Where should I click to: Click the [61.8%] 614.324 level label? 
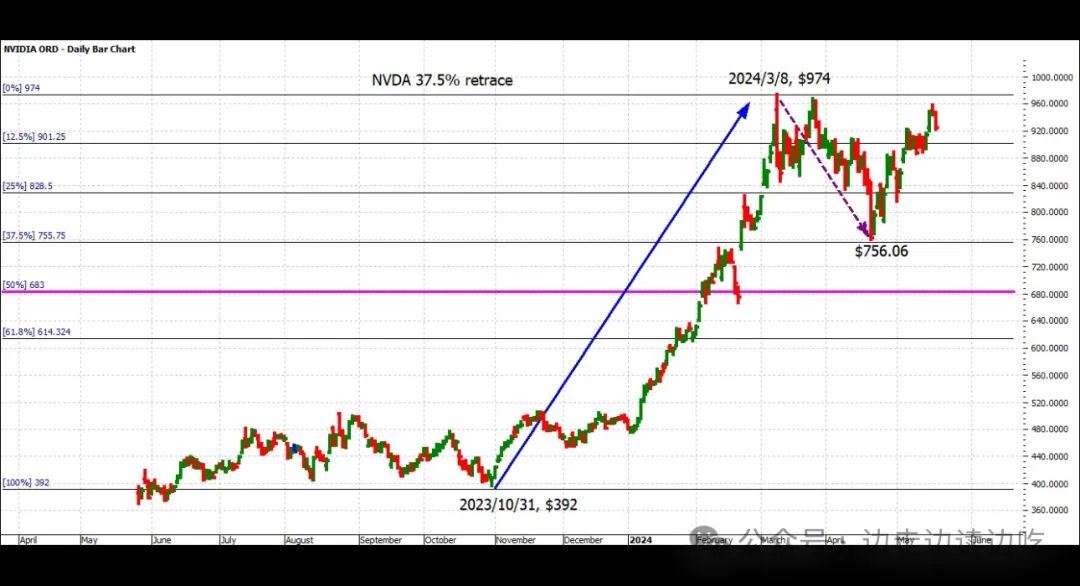pos(37,332)
